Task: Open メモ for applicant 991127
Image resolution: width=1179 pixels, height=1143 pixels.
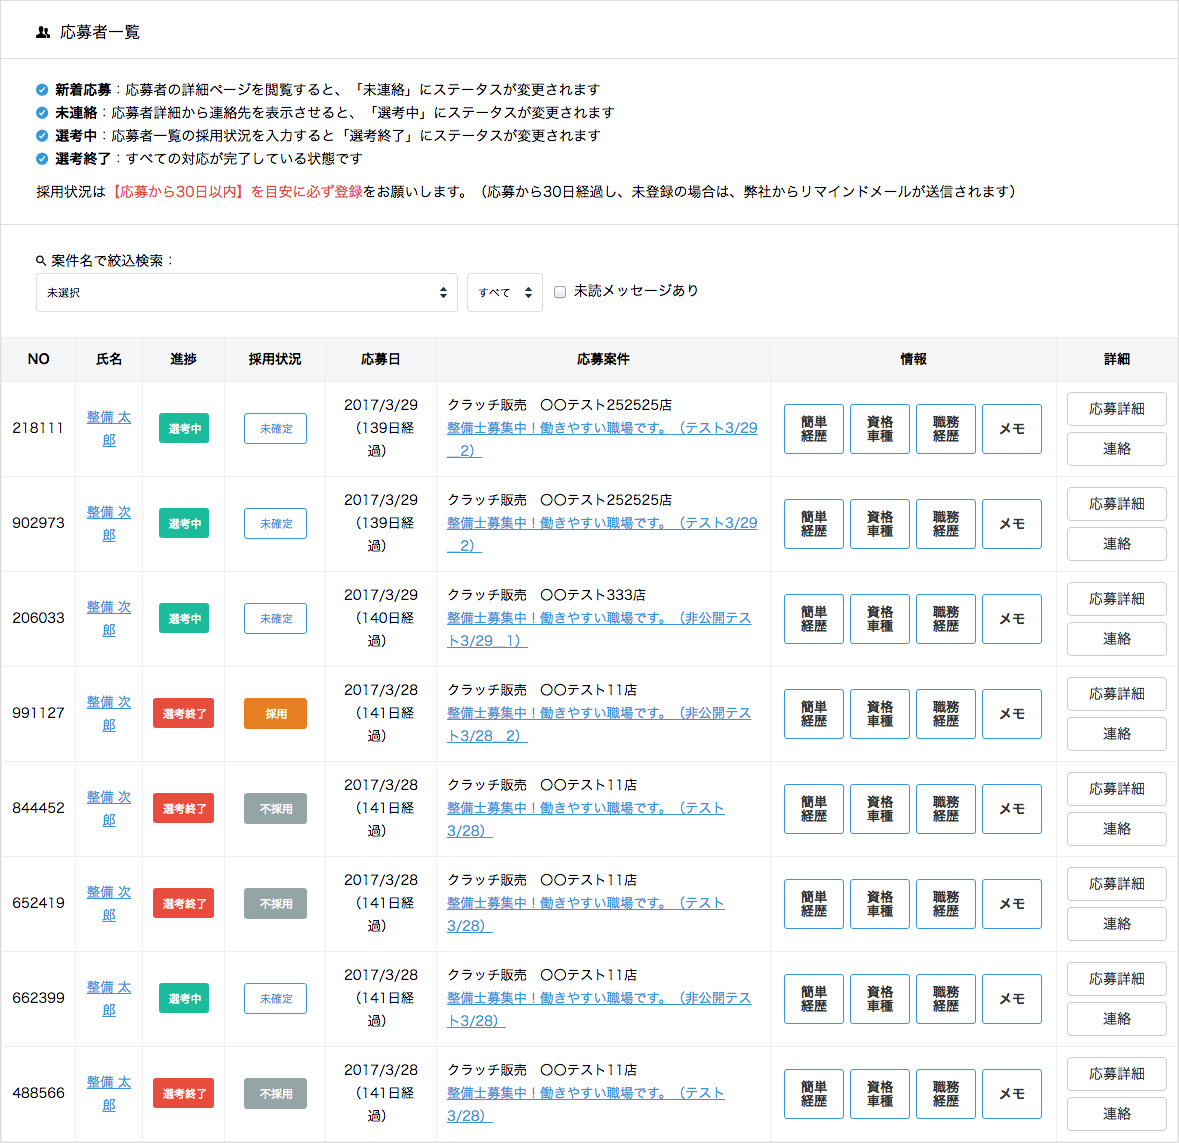Action: coord(1011,713)
